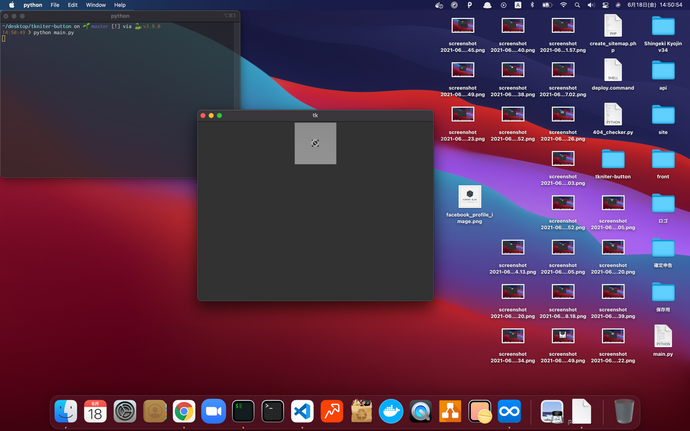This screenshot has width=690, height=431.
Task: Activate Siri from menu bar
Action: [618, 5]
